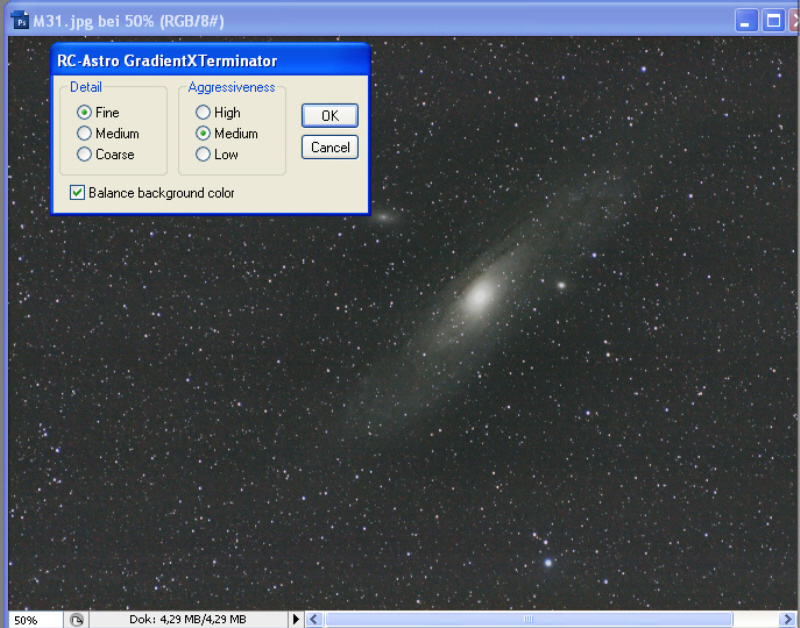The width and height of the screenshot is (800, 628).
Task: Toggle Balance background color checkbox
Action: (x=77, y=193)
